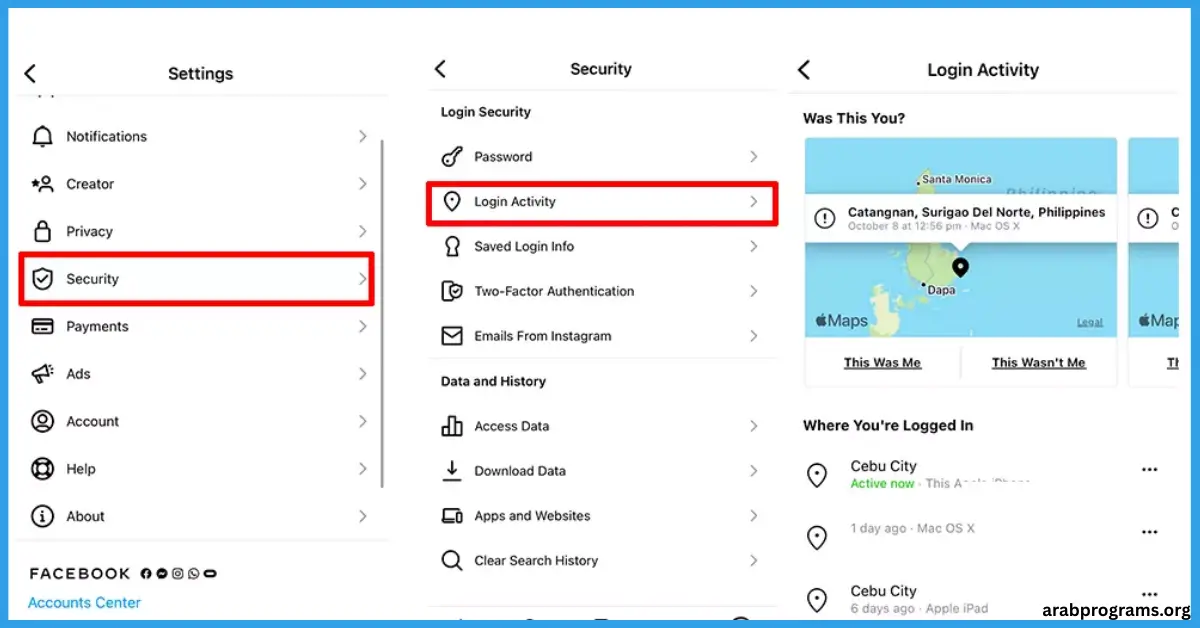The width and height of the screenshot is (1200, 628).
Task: Tap the Emails From Instagram envelope icon
Action: [452, 336]
